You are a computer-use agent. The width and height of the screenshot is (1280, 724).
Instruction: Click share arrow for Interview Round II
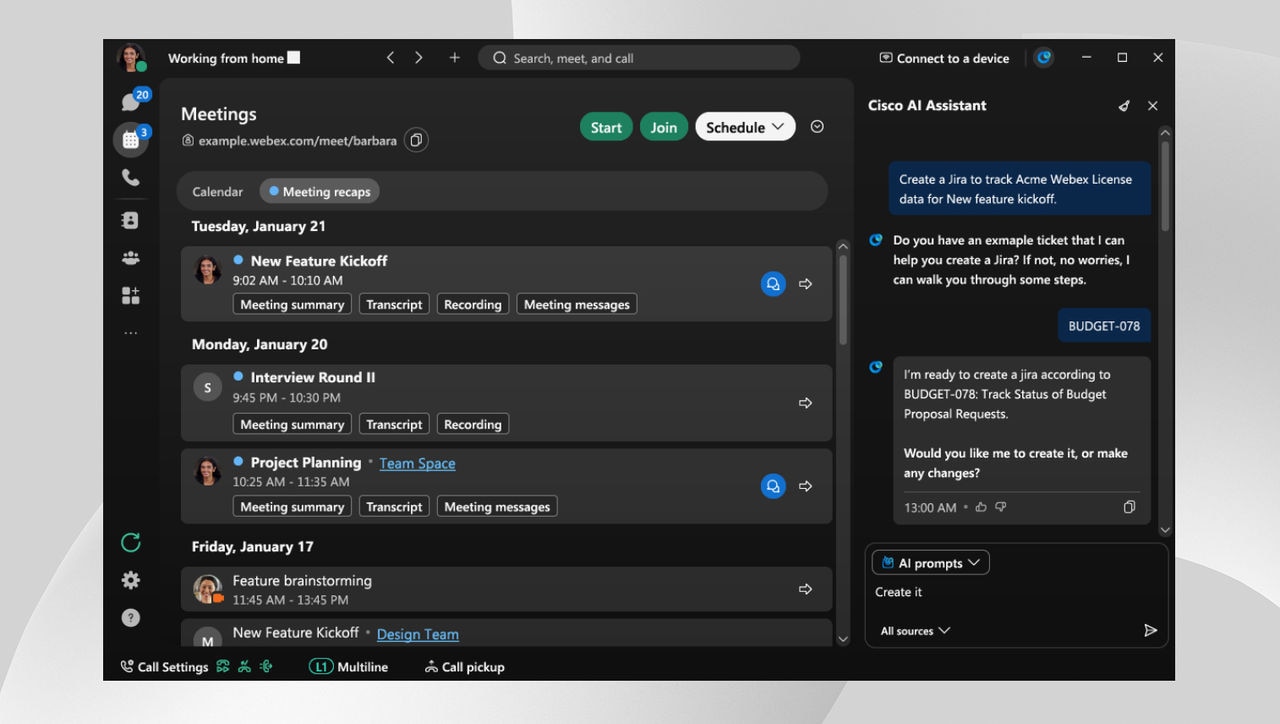coord(806,403)
